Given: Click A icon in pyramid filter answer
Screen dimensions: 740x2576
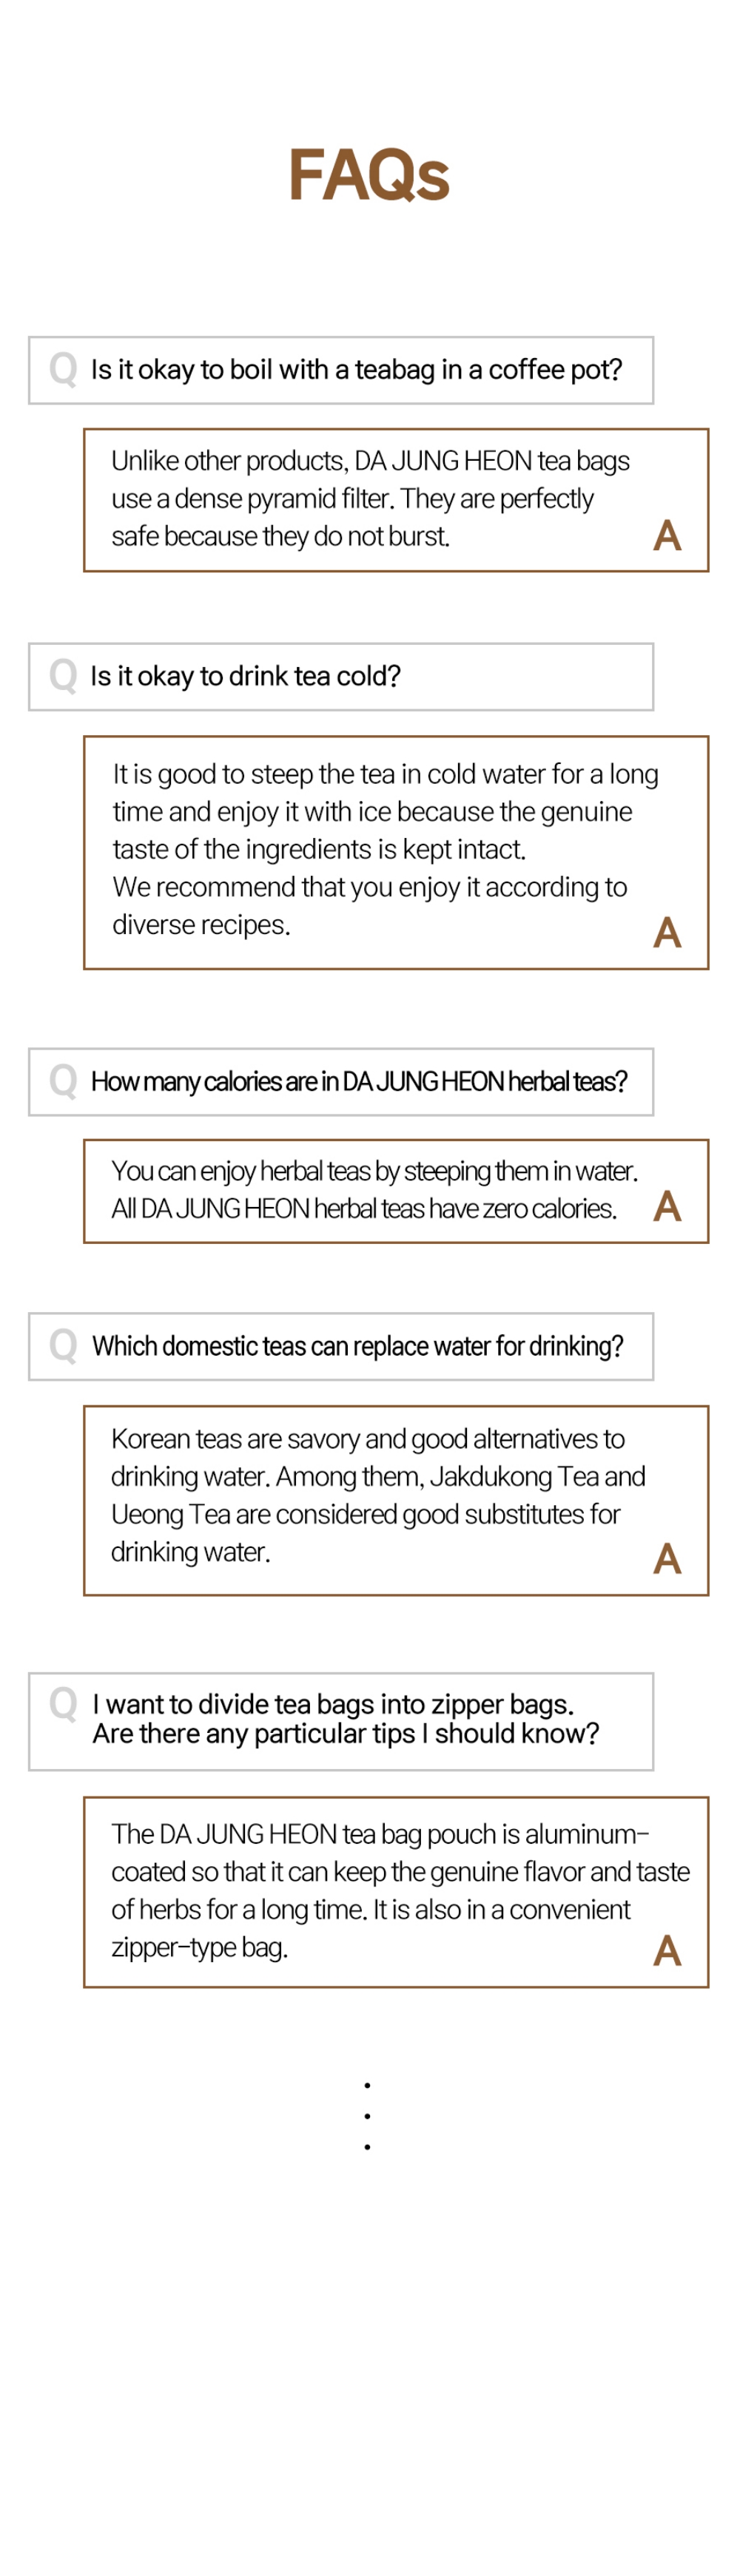Looking at the screenshot, I should tap(667, 536).
